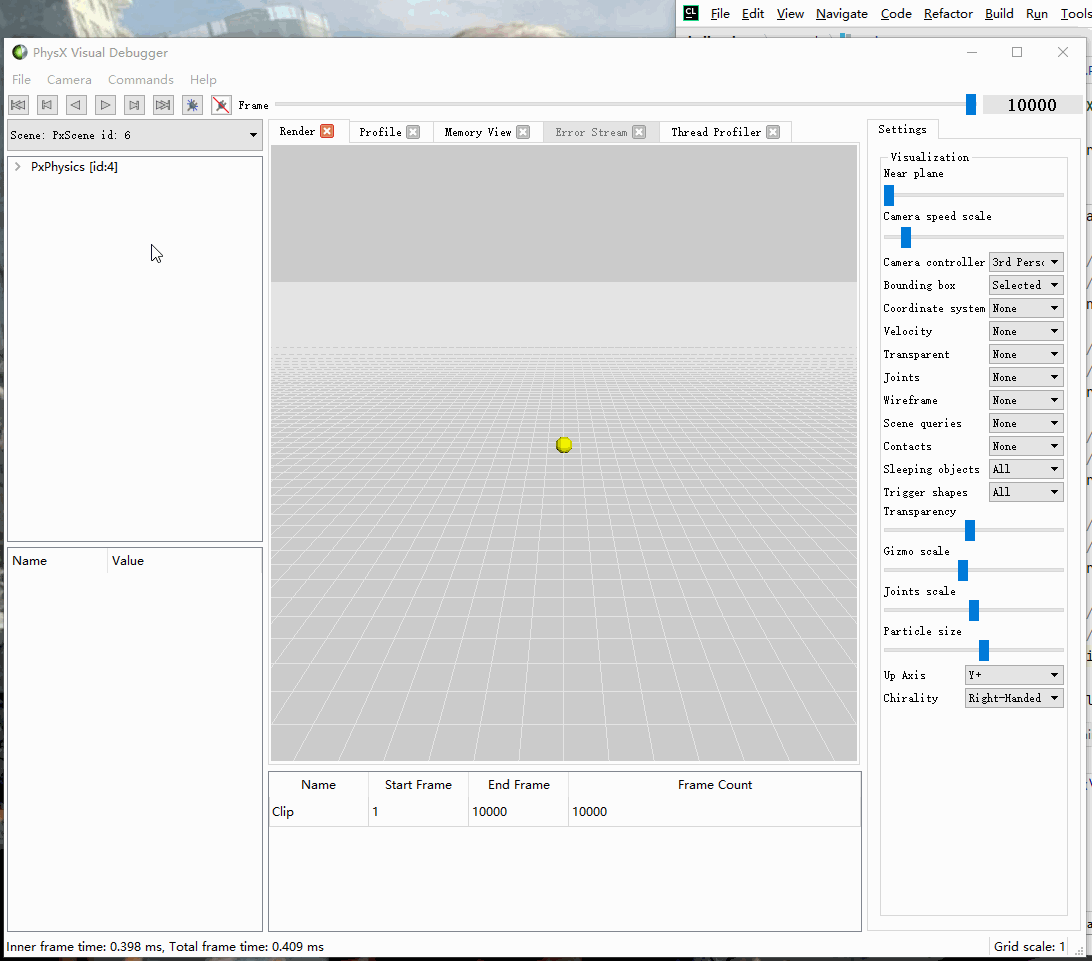Click the PhysX Visual Debugger logo icon

tap(20, 52)
